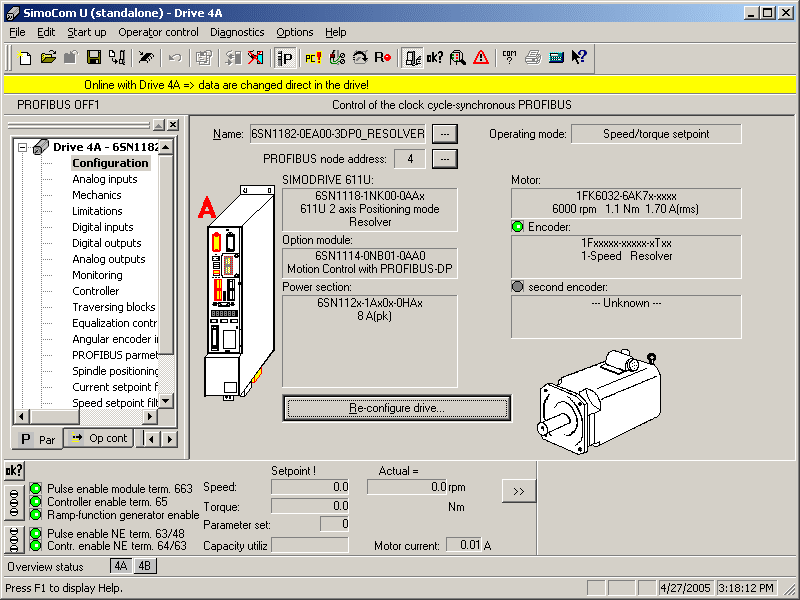Create a new file using the toolbar

[x=24, y=58]
